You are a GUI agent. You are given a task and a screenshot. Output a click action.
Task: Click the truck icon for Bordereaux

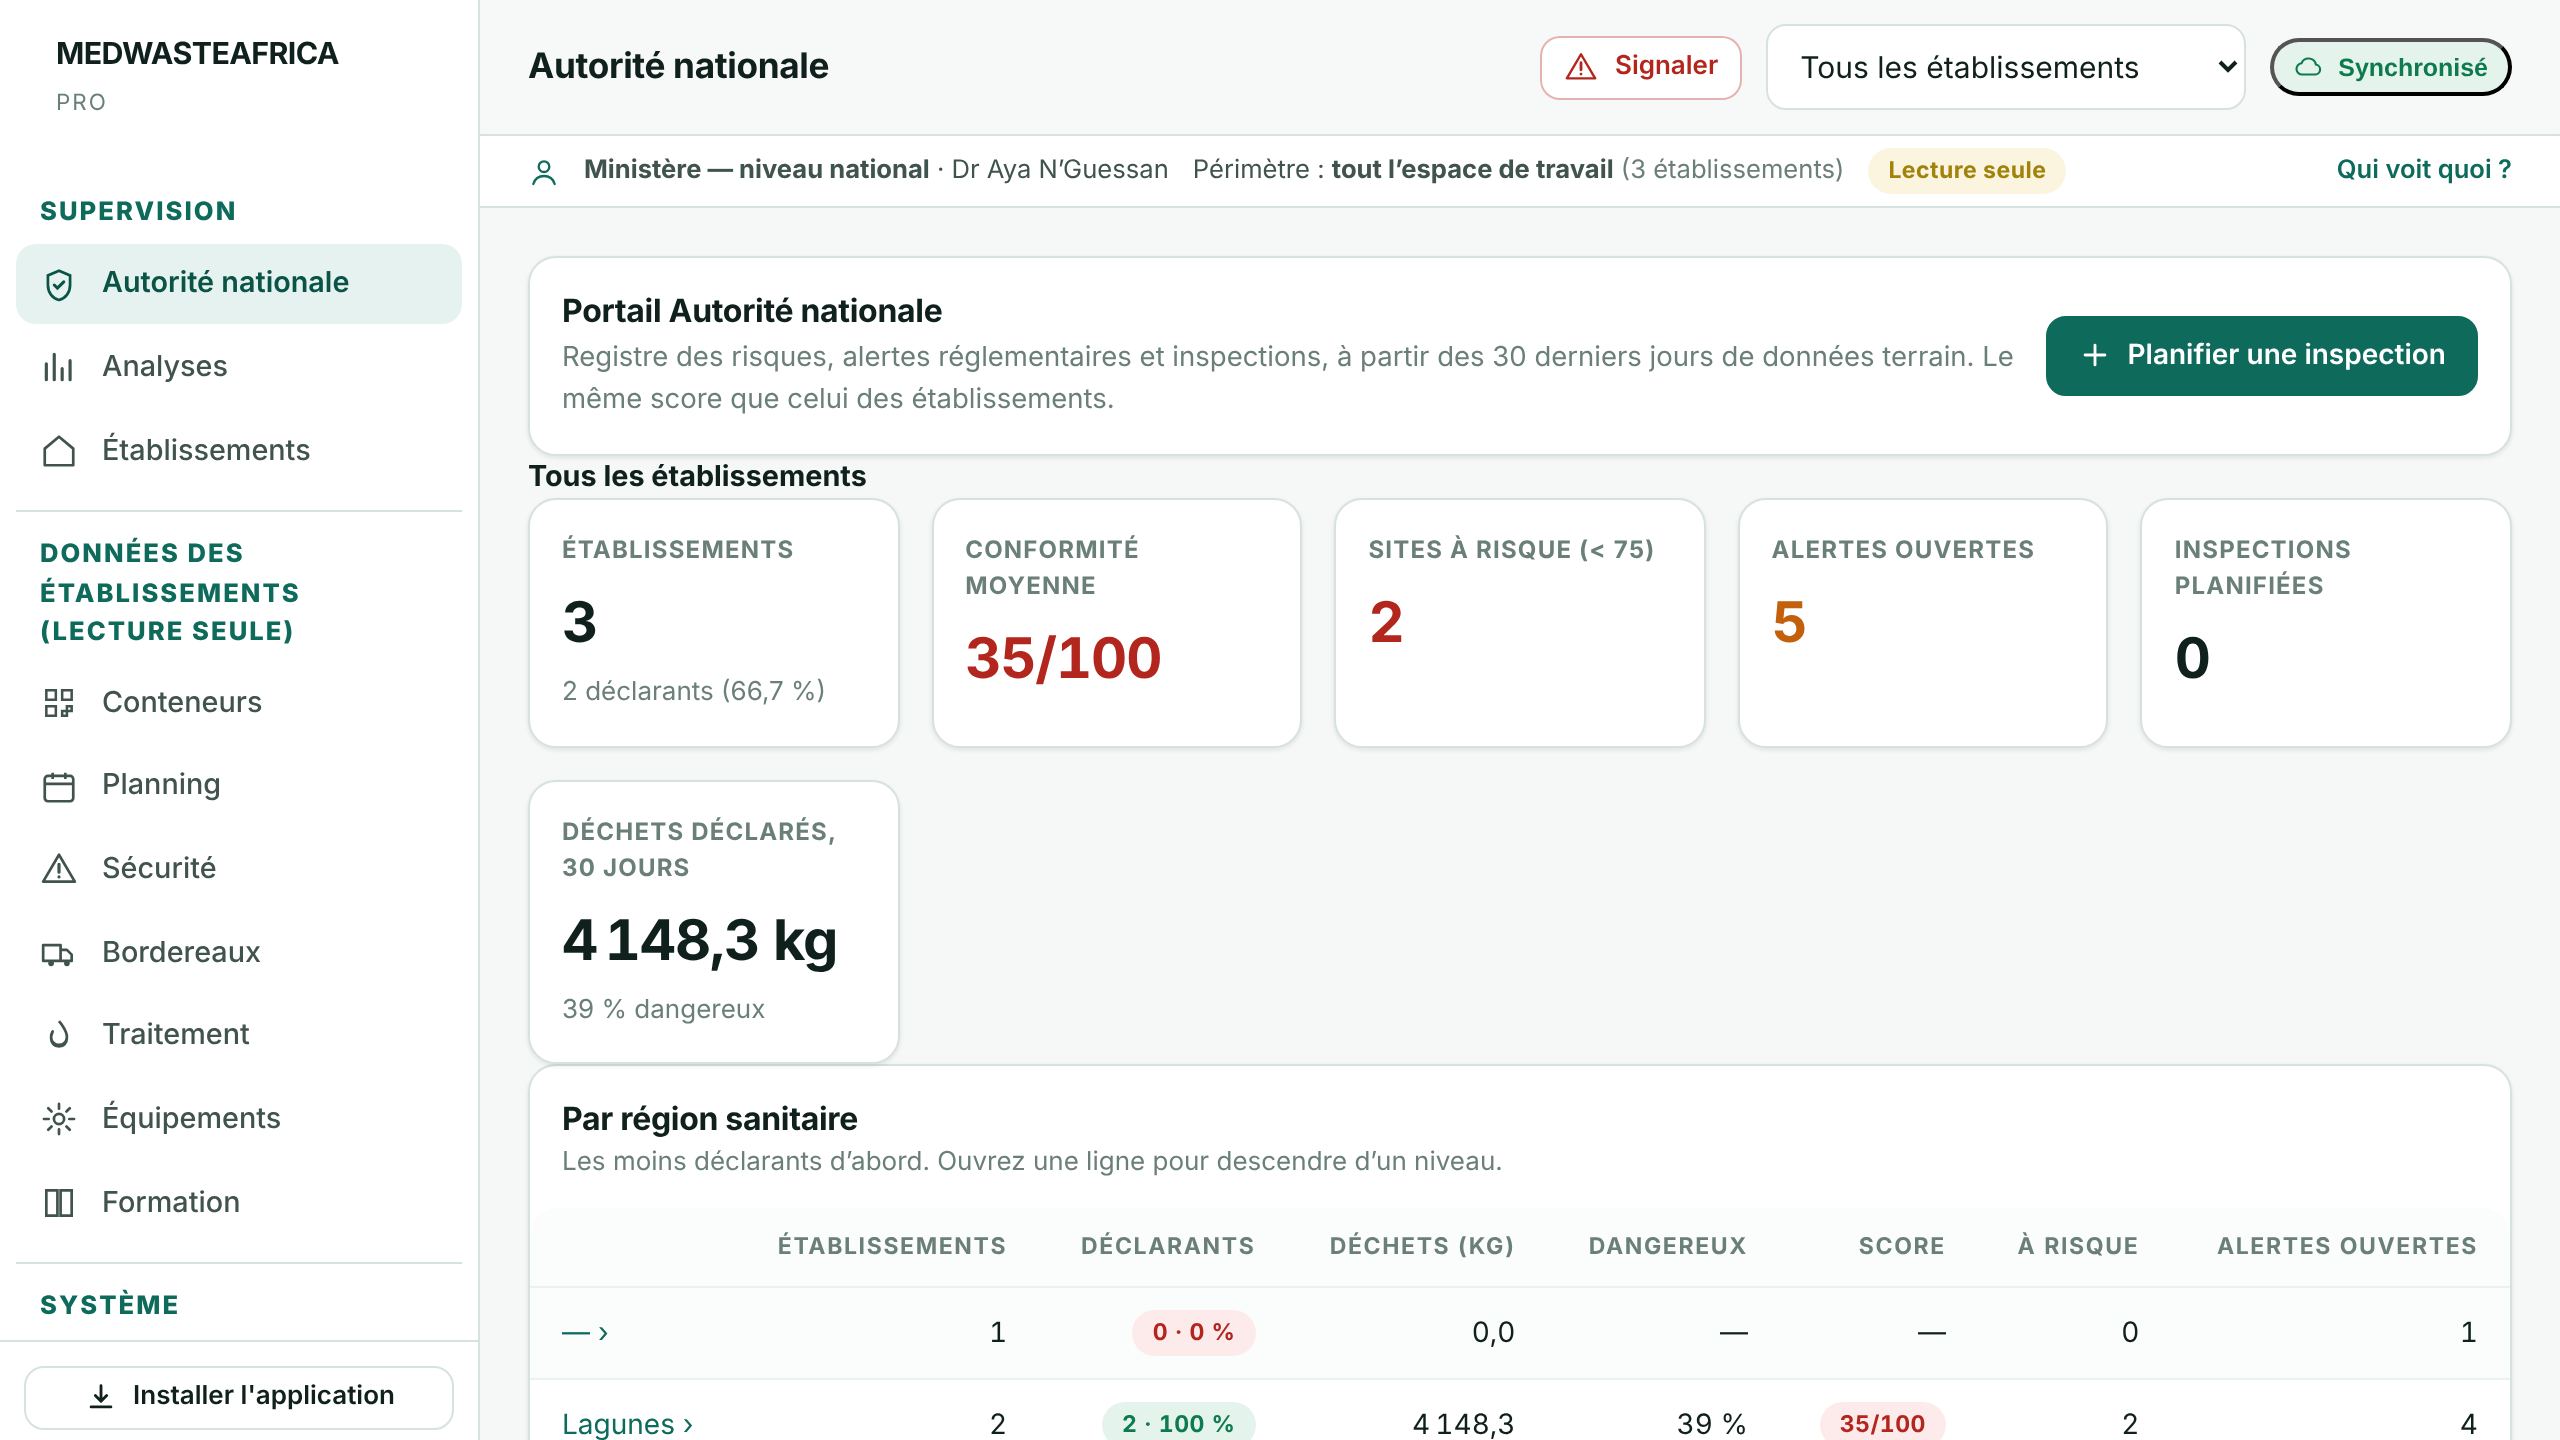pos(59,953)
